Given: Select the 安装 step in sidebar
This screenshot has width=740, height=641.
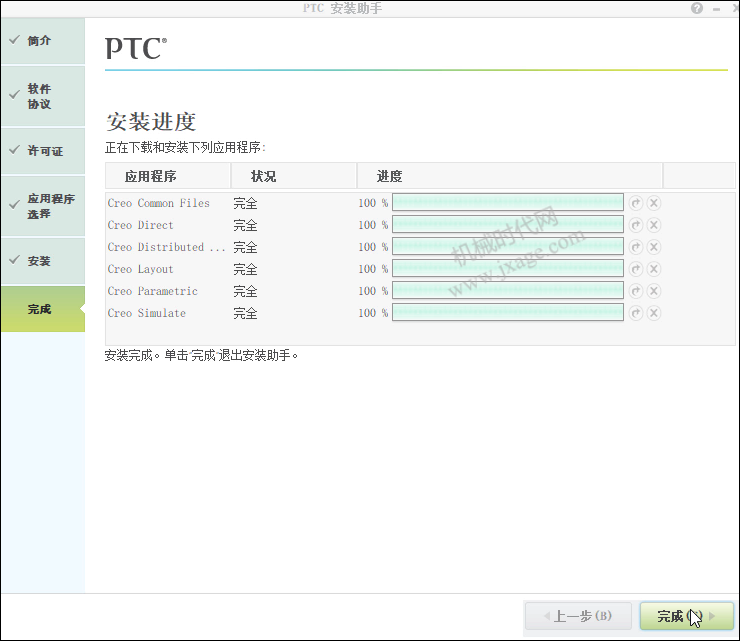Looking at the screenshot, I should pyautogui.click(x=43, y=261).
